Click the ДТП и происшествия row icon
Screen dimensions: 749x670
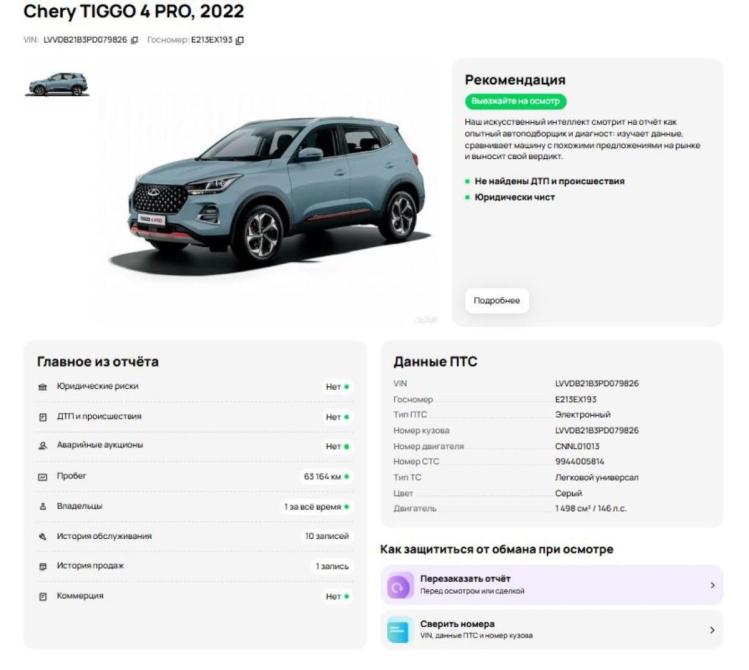tap(43, 417)
